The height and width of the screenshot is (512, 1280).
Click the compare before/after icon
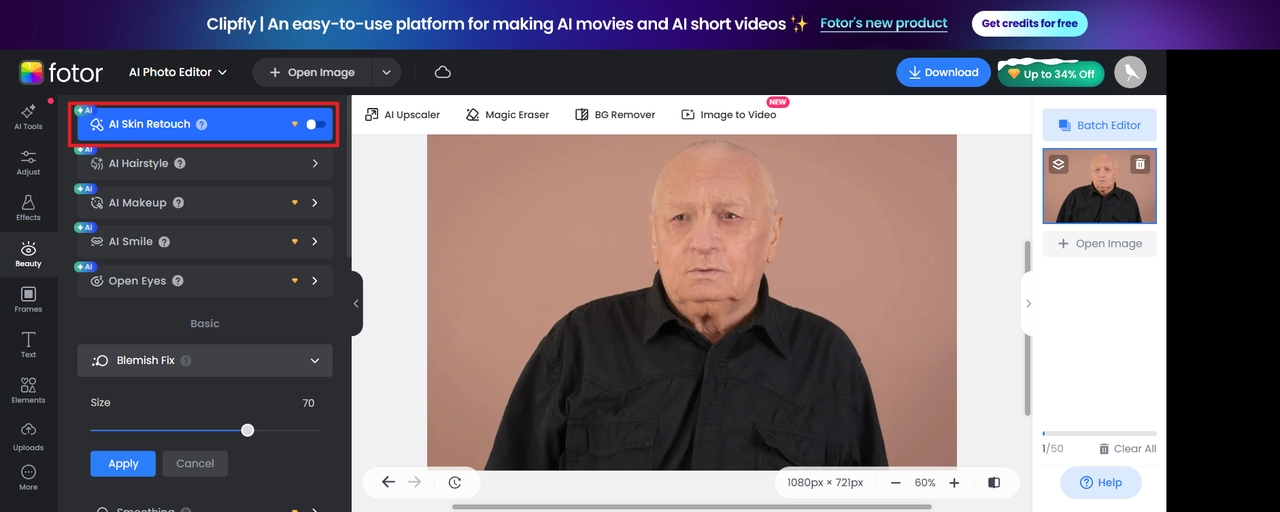point(993,482)
